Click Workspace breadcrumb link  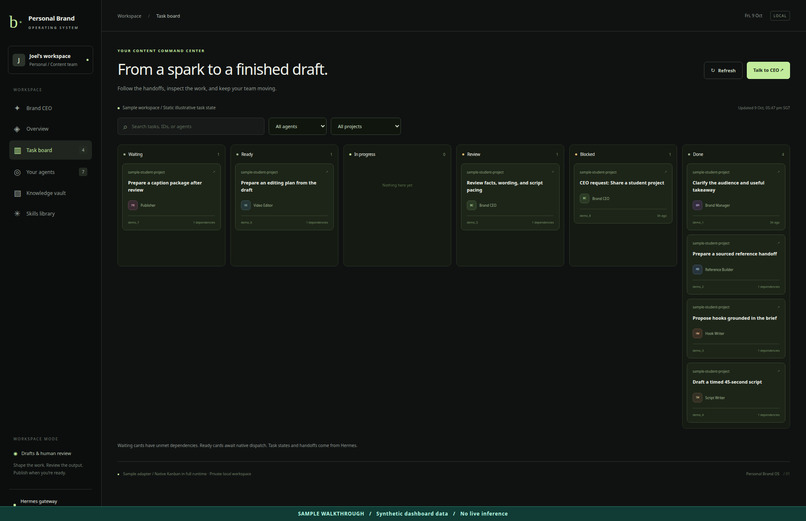coord(129,16)
